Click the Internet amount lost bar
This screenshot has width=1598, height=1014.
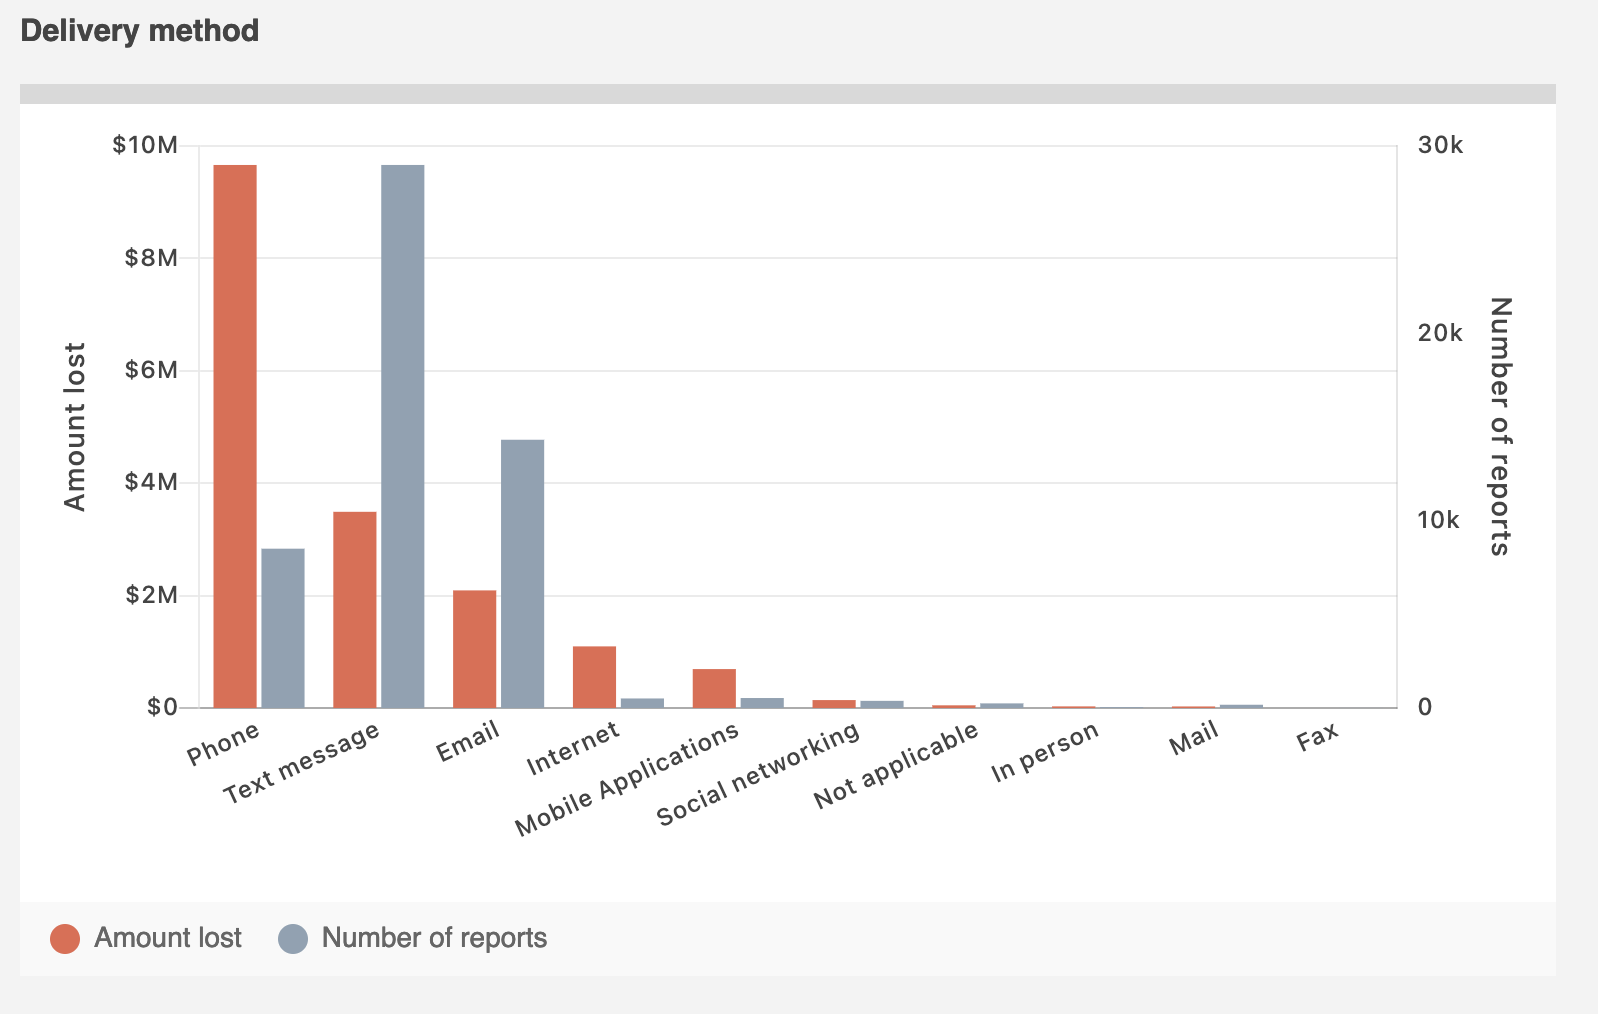click(594, 677)
